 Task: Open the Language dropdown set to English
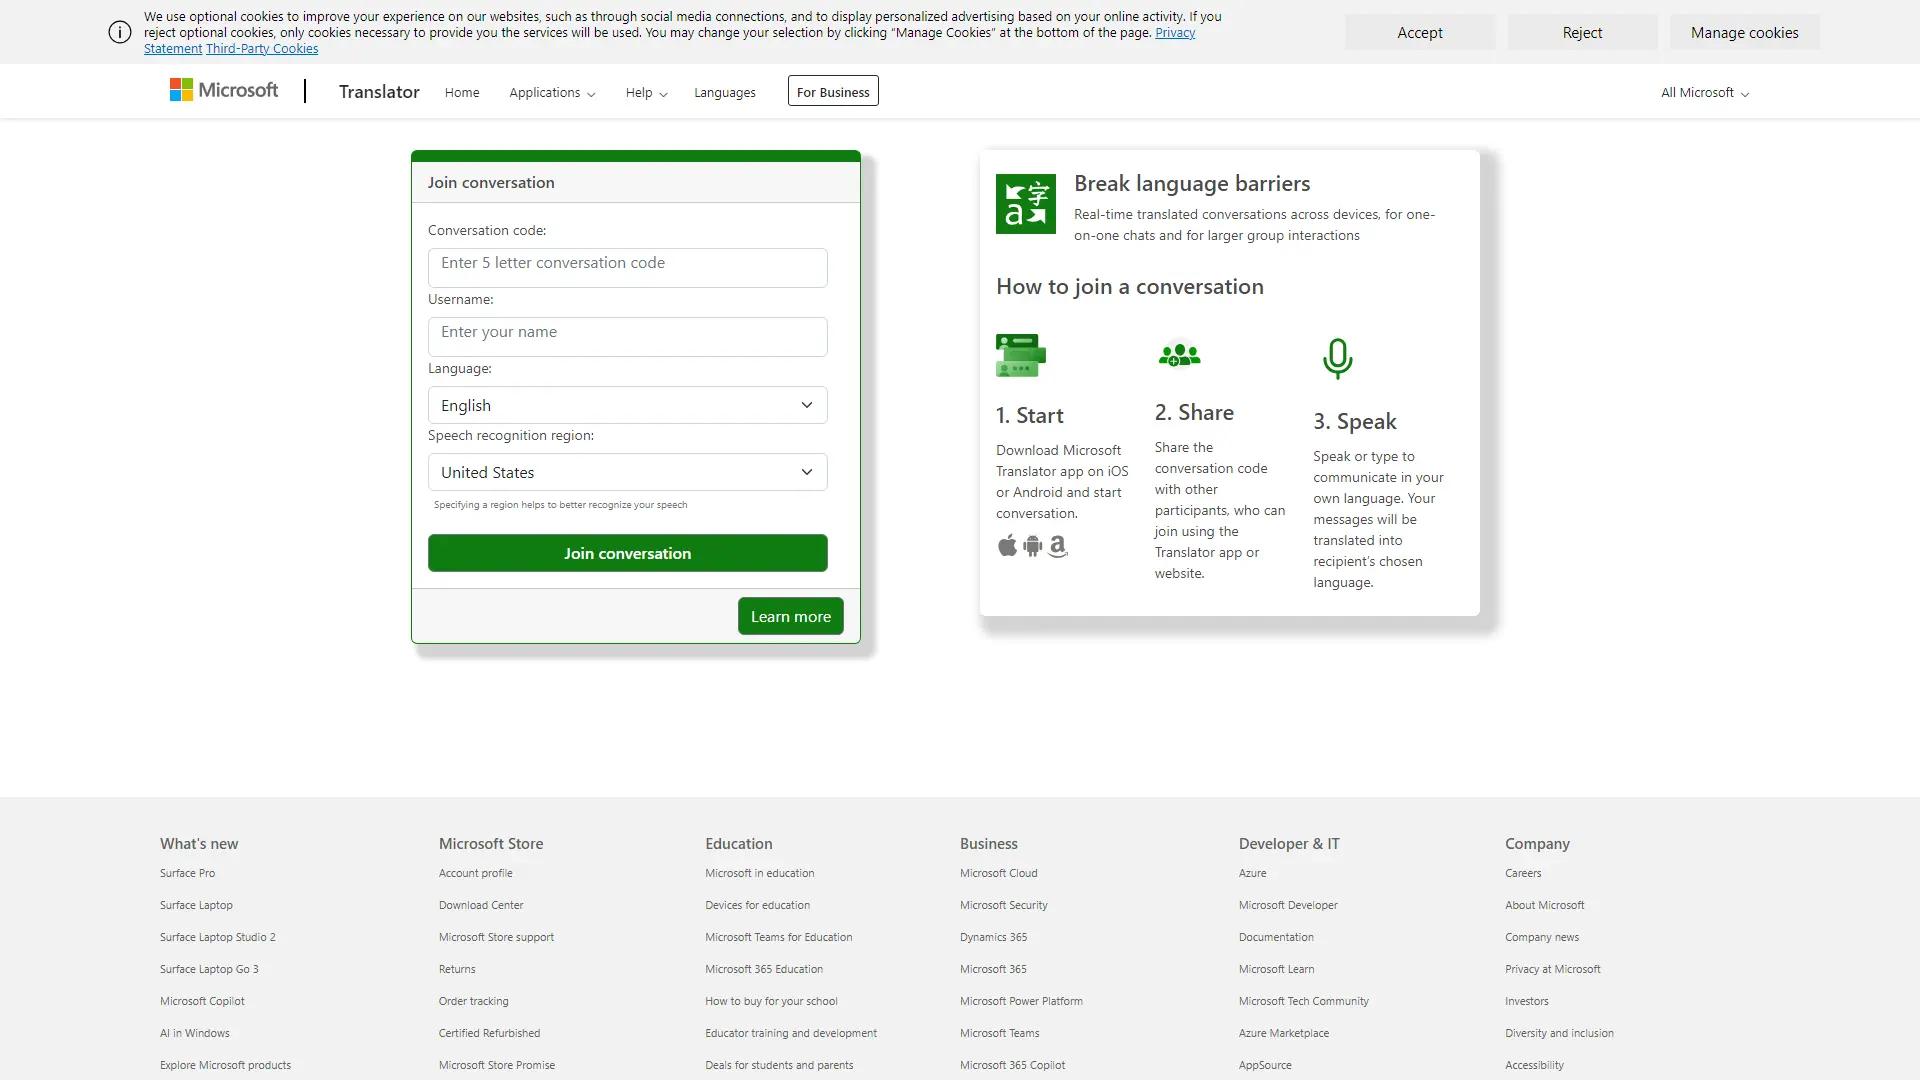[x=628, y=405]
